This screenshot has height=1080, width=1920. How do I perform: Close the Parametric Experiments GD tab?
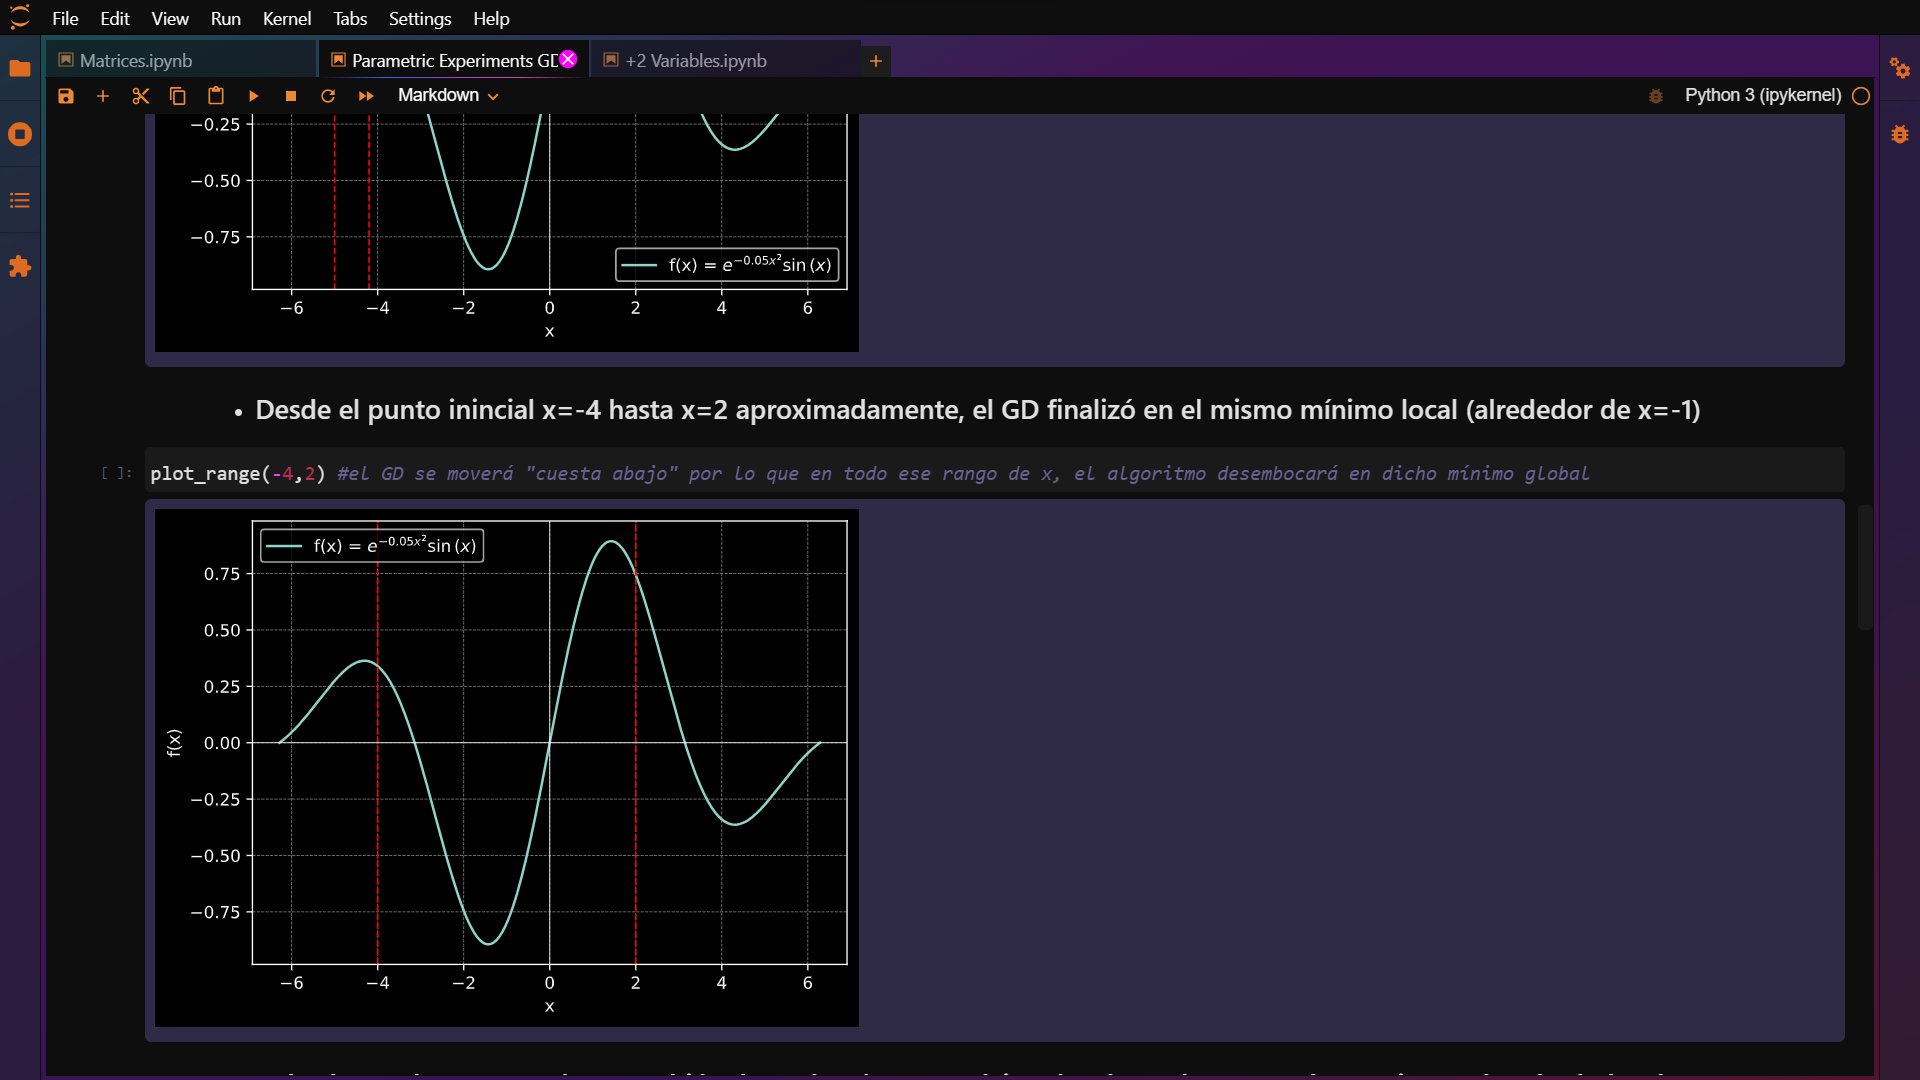coord(569,59)
